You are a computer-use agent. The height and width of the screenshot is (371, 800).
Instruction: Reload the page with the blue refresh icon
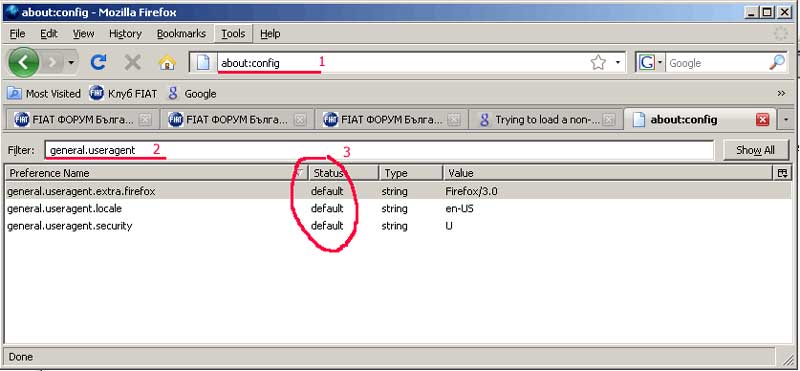tap(98, 63)
